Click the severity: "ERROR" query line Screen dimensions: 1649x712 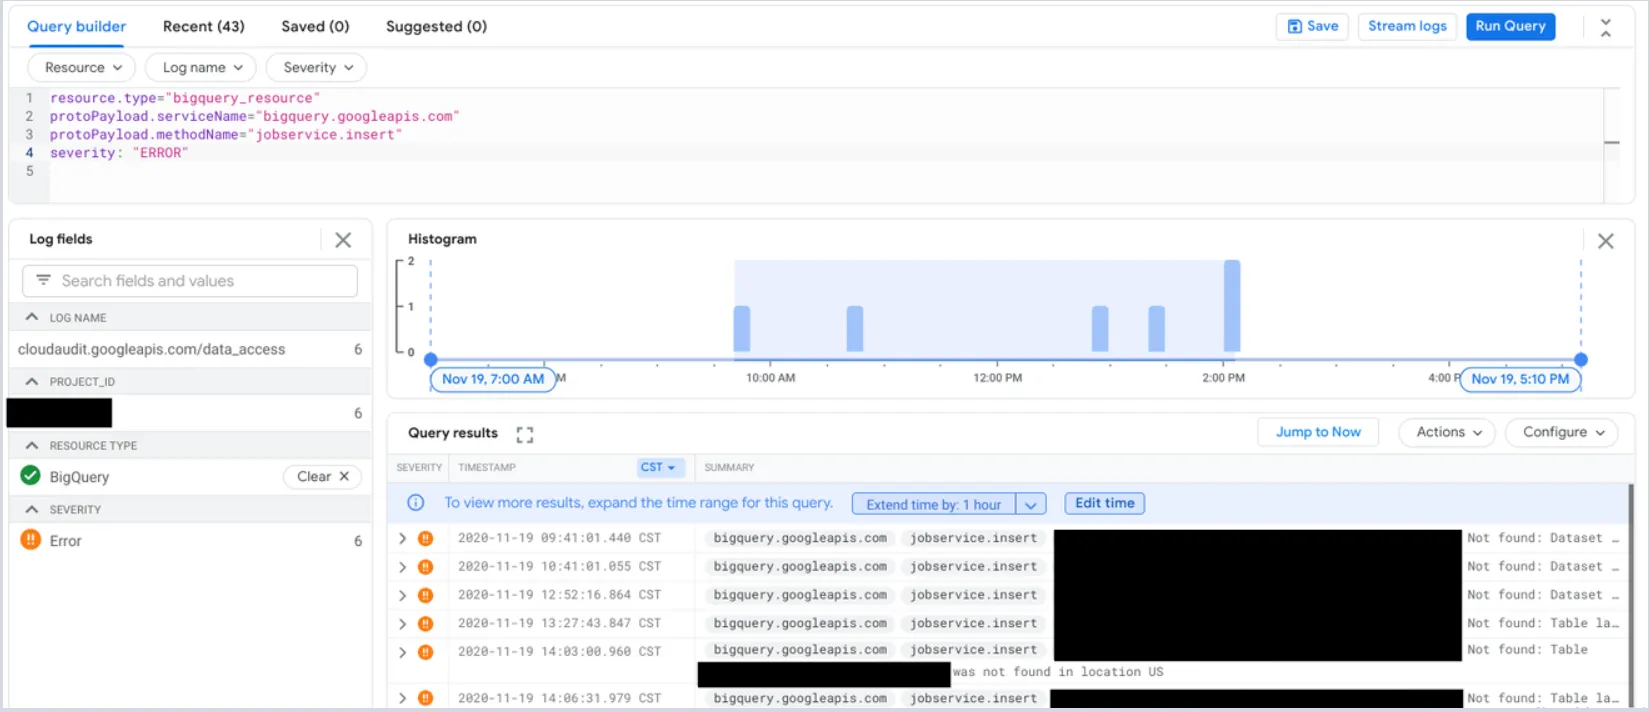tap(119, 153)
